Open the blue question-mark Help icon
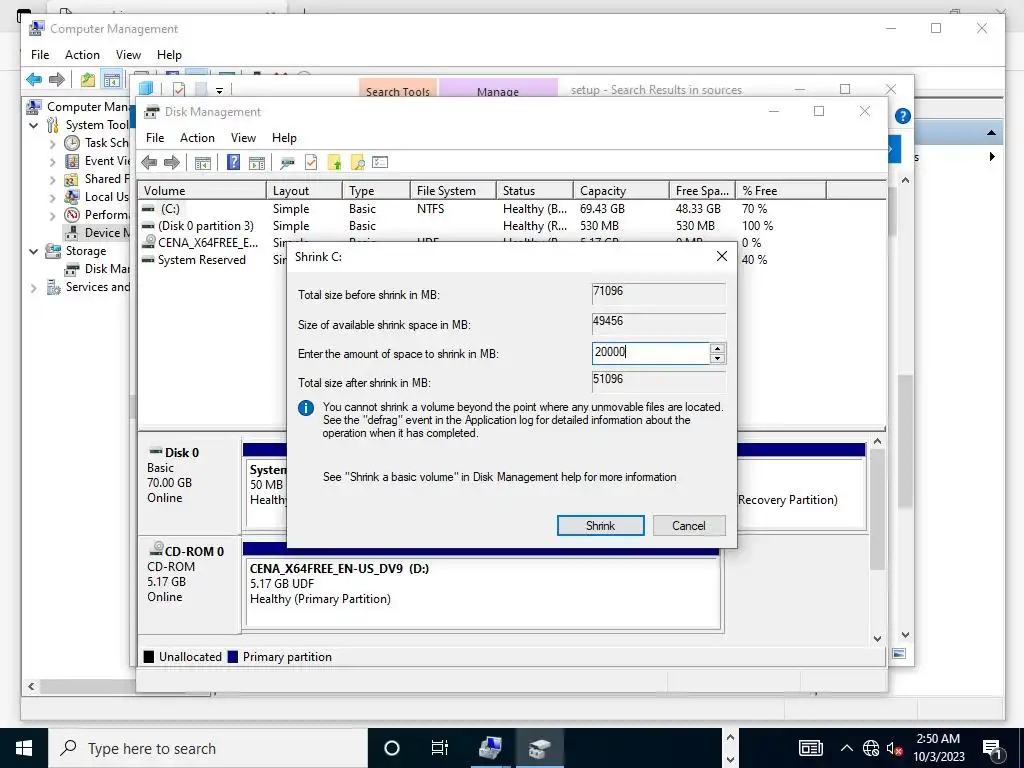The width and height of the screenshot is (1024, 768). point(233,163)
